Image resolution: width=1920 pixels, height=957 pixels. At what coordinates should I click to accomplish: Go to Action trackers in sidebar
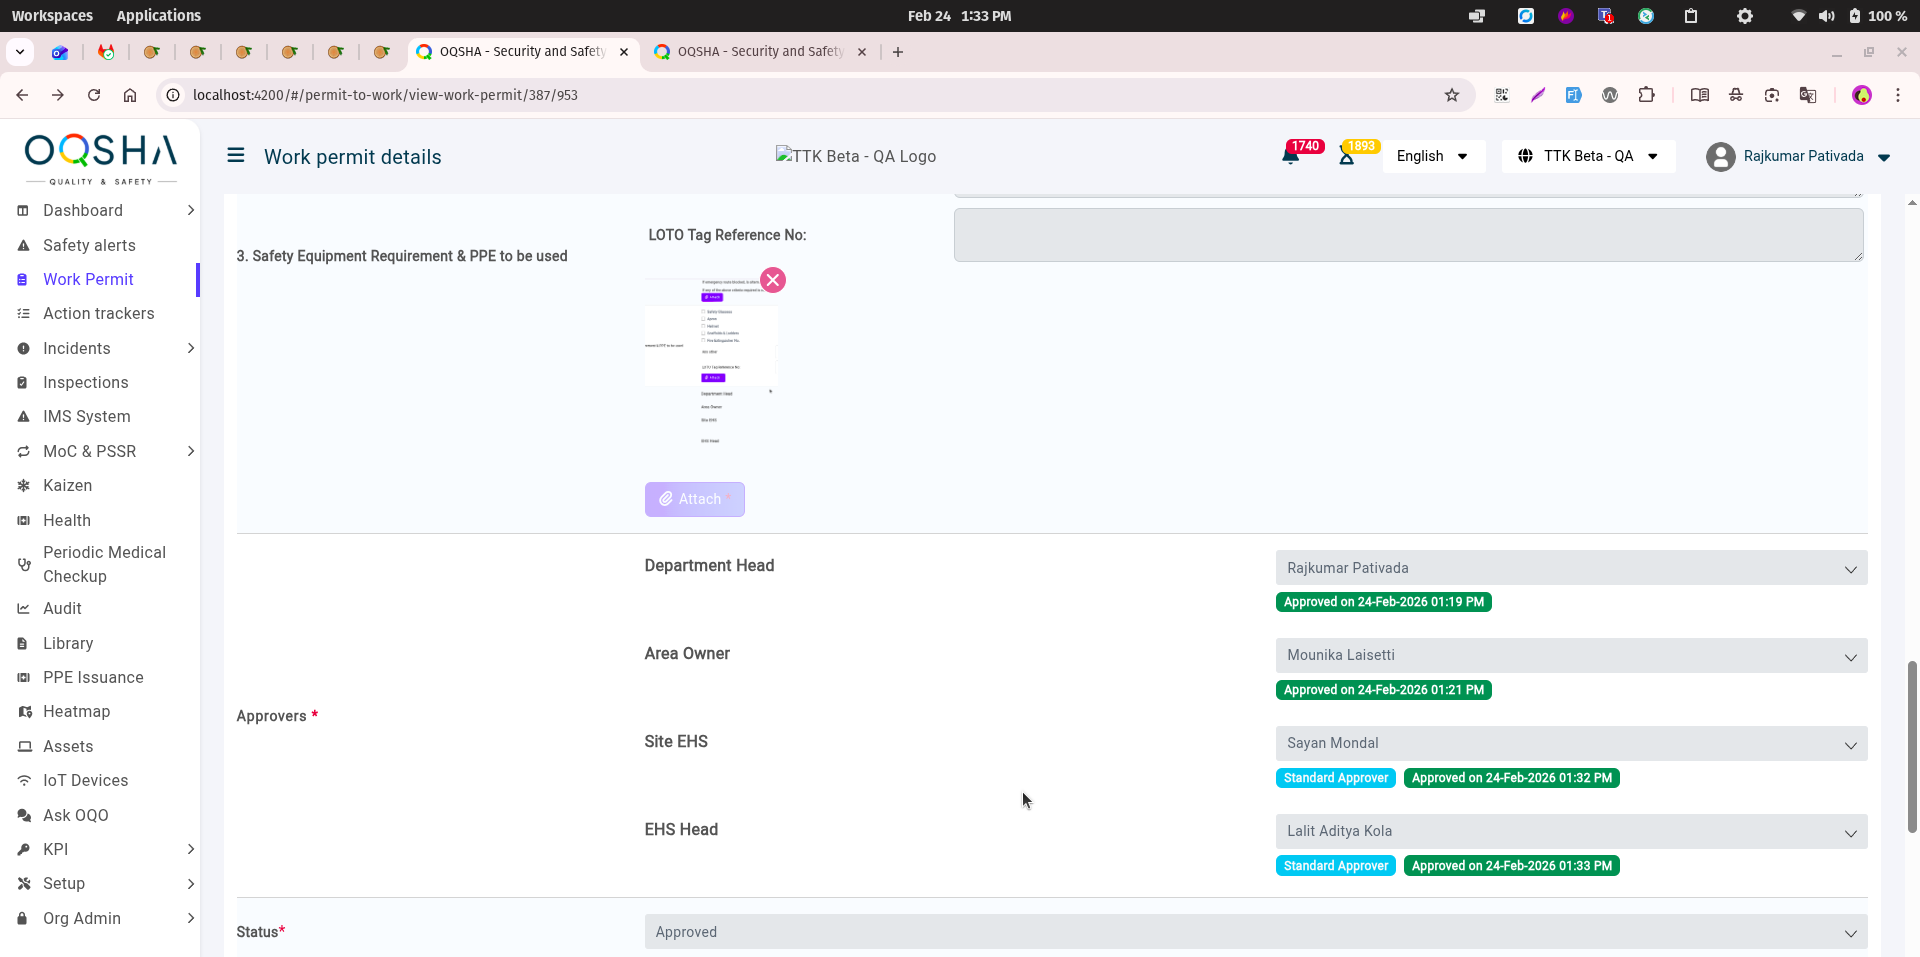pos(98,314)
